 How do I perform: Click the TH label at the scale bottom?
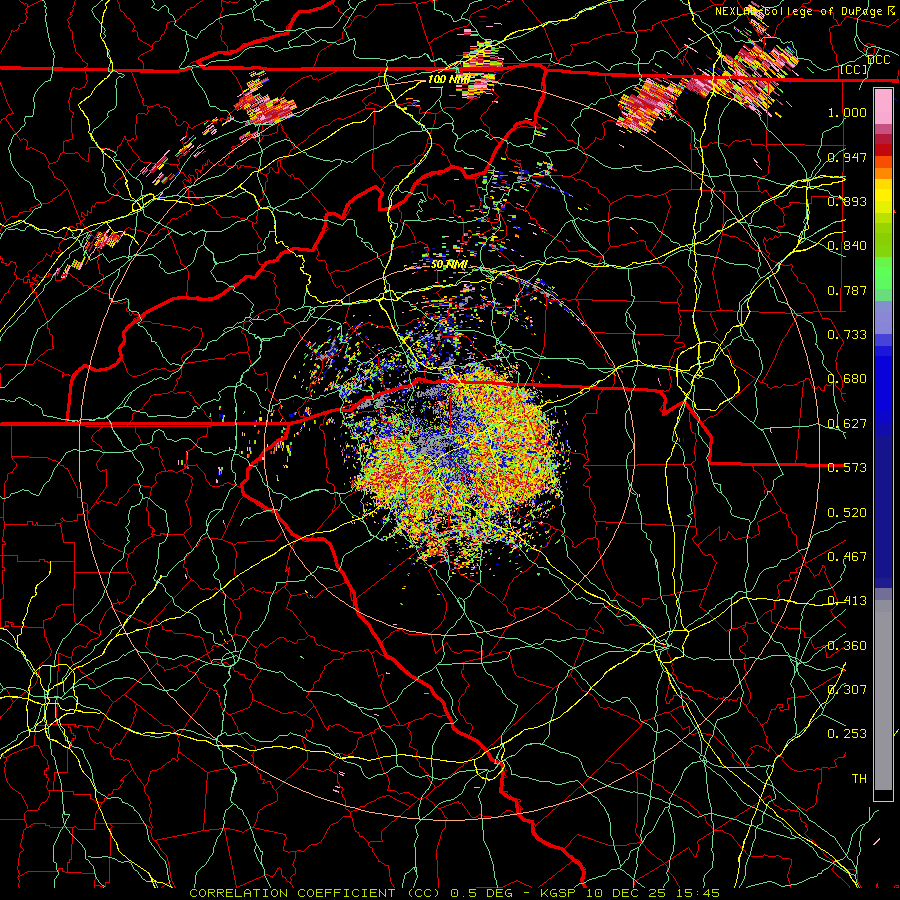click(x=859, y=778)
